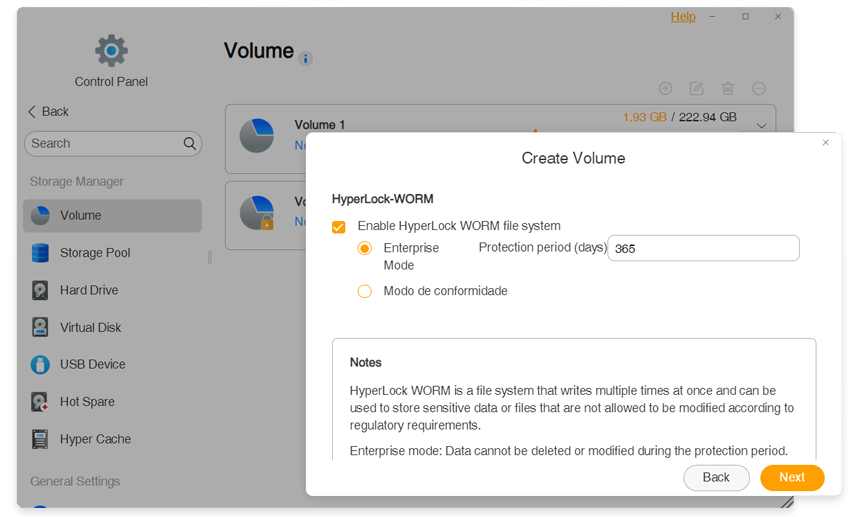The image size is (852, 517).
Task: Open the Help link
Action: pos(683,17)
